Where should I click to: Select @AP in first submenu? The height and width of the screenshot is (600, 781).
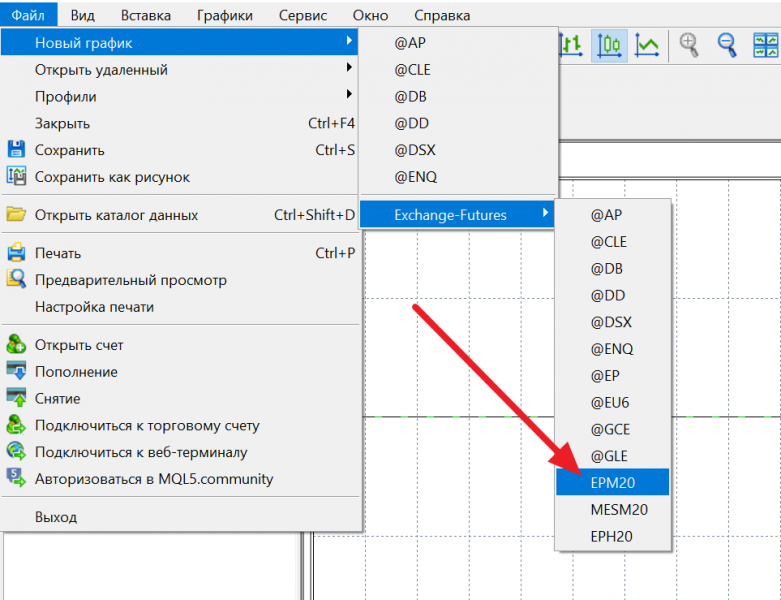point(457,42)
